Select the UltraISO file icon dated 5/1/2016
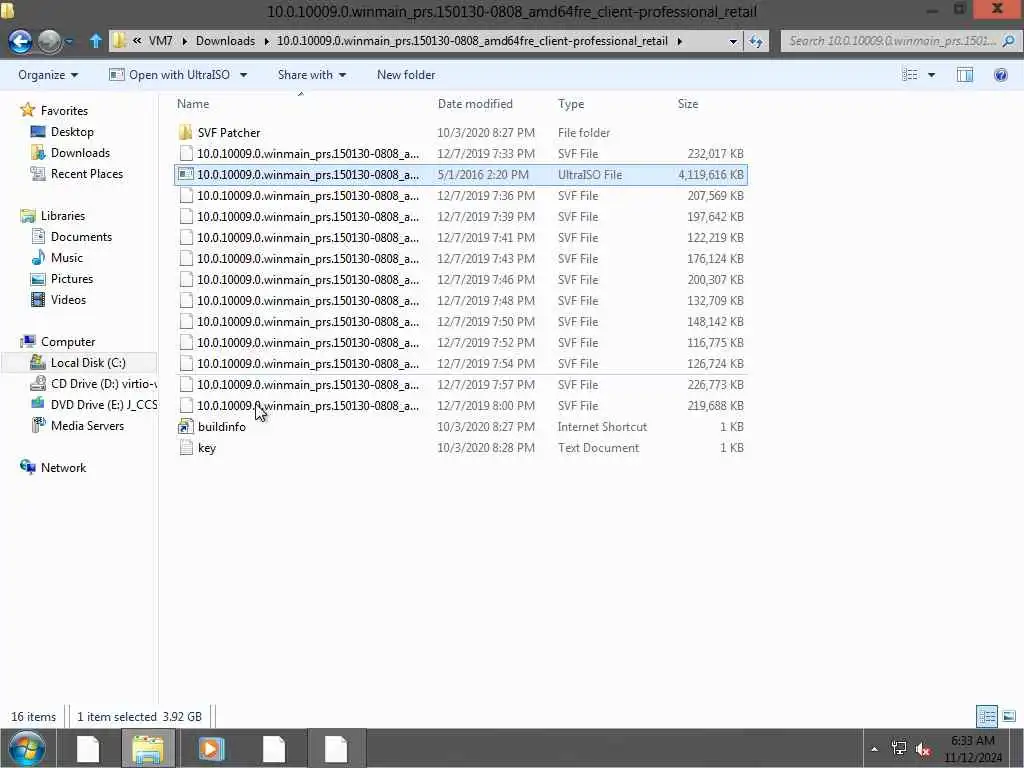The width and height of the screenshot is (1024, 768). [x=185, y=174]
